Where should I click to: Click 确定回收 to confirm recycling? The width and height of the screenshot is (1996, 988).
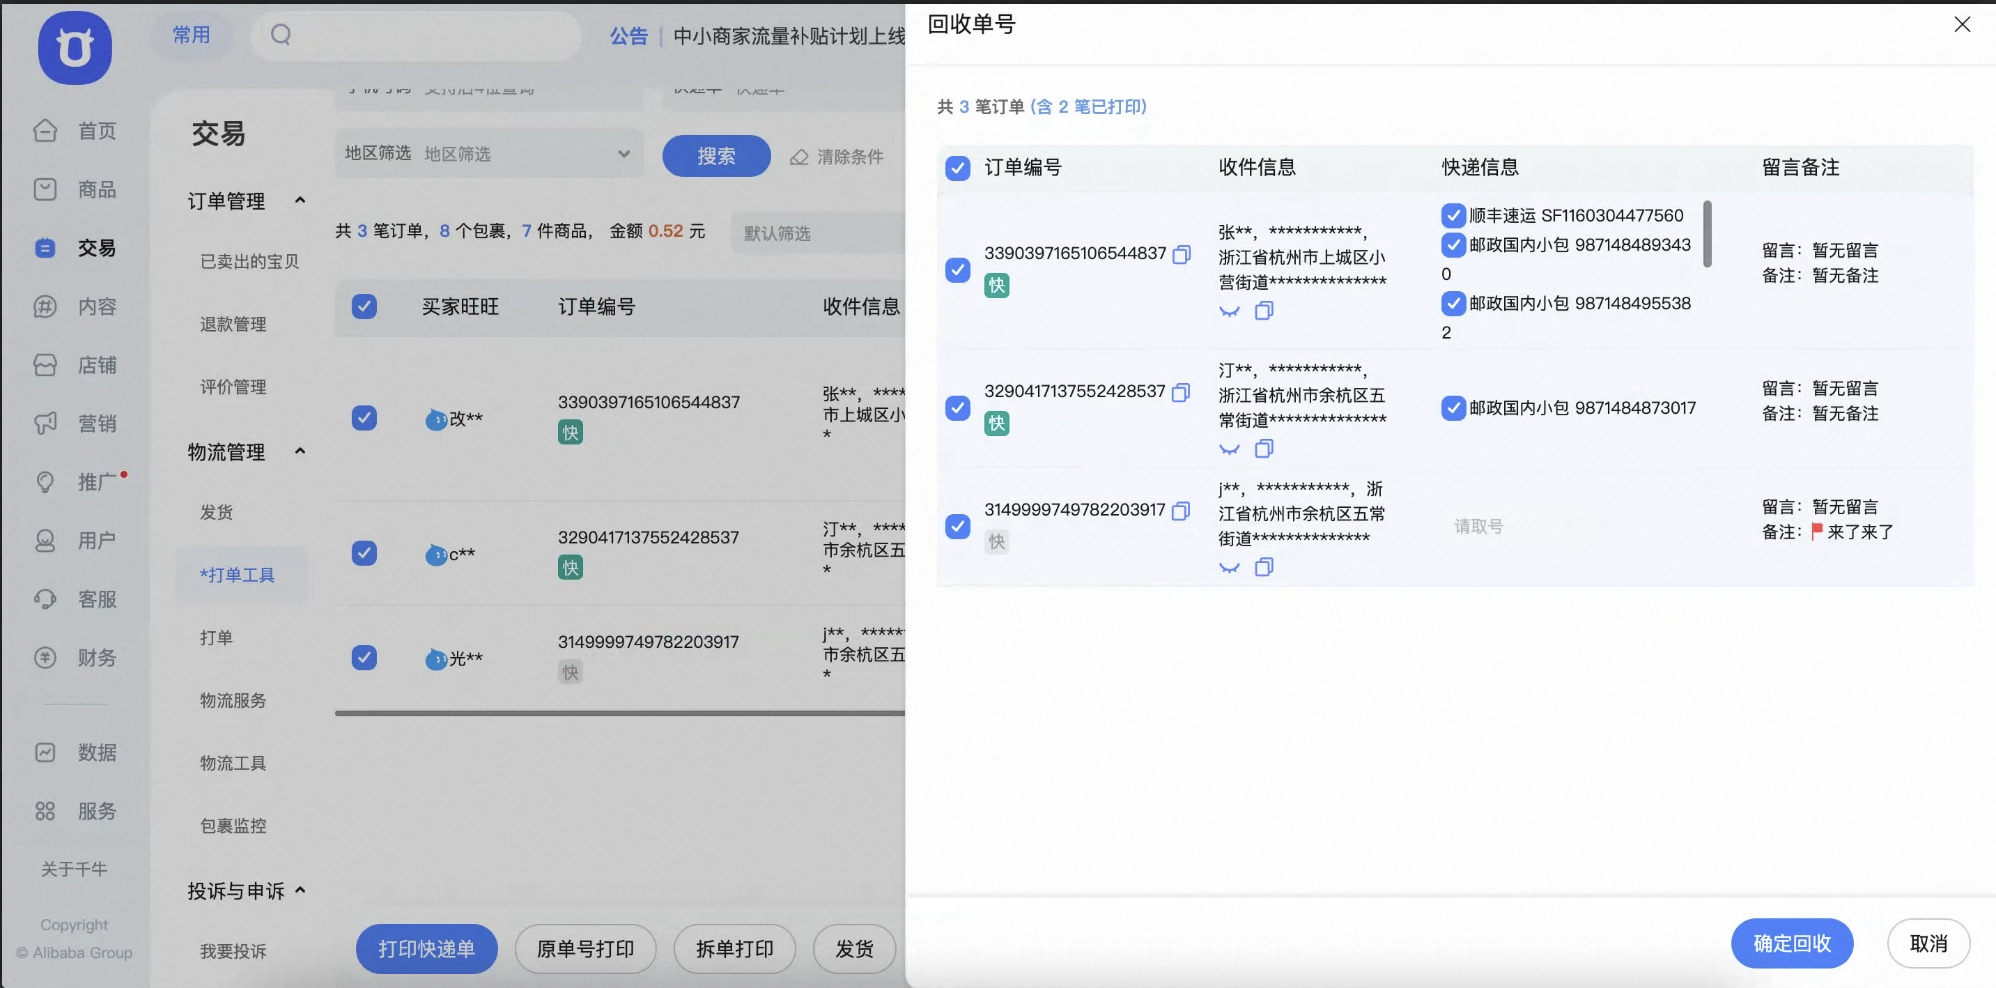(x=1792, y=943)
